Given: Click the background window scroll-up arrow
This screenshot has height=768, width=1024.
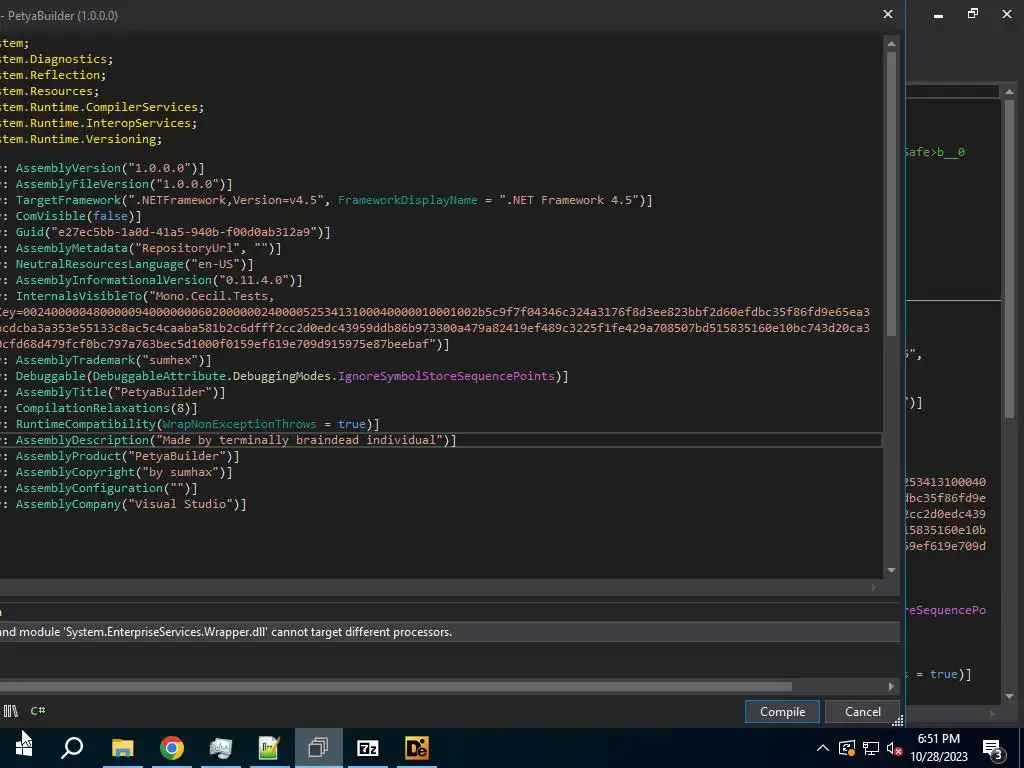Looking at the screenshot, I should pos(1010,92).
